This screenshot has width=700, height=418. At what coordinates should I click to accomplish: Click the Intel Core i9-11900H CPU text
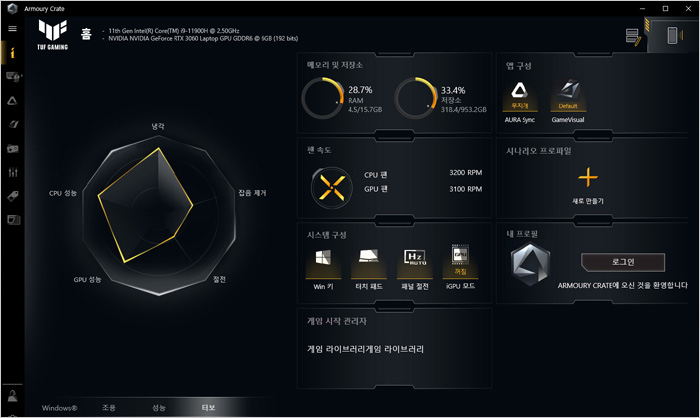pyautogui.click(x=174, y=31)
